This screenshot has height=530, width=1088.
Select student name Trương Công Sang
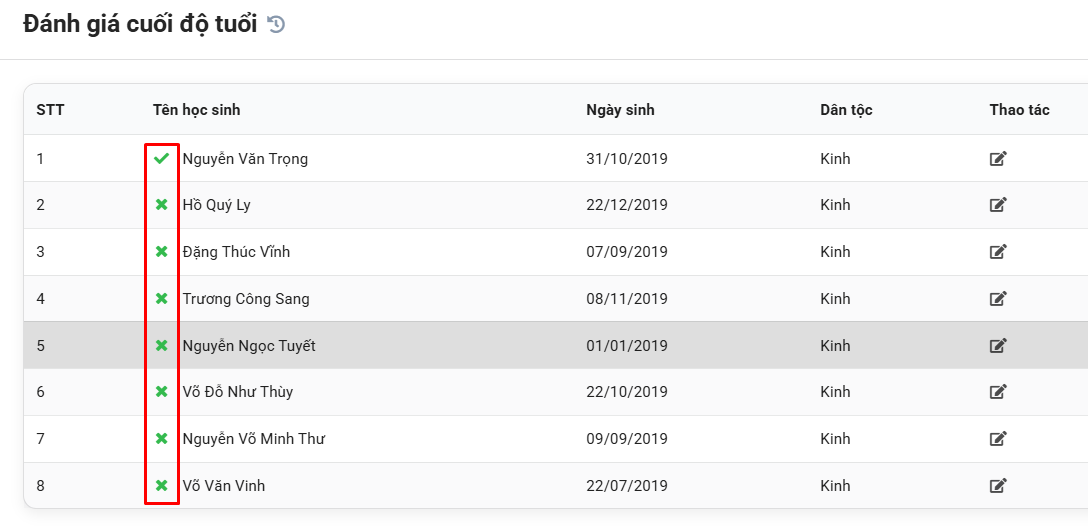246,299
